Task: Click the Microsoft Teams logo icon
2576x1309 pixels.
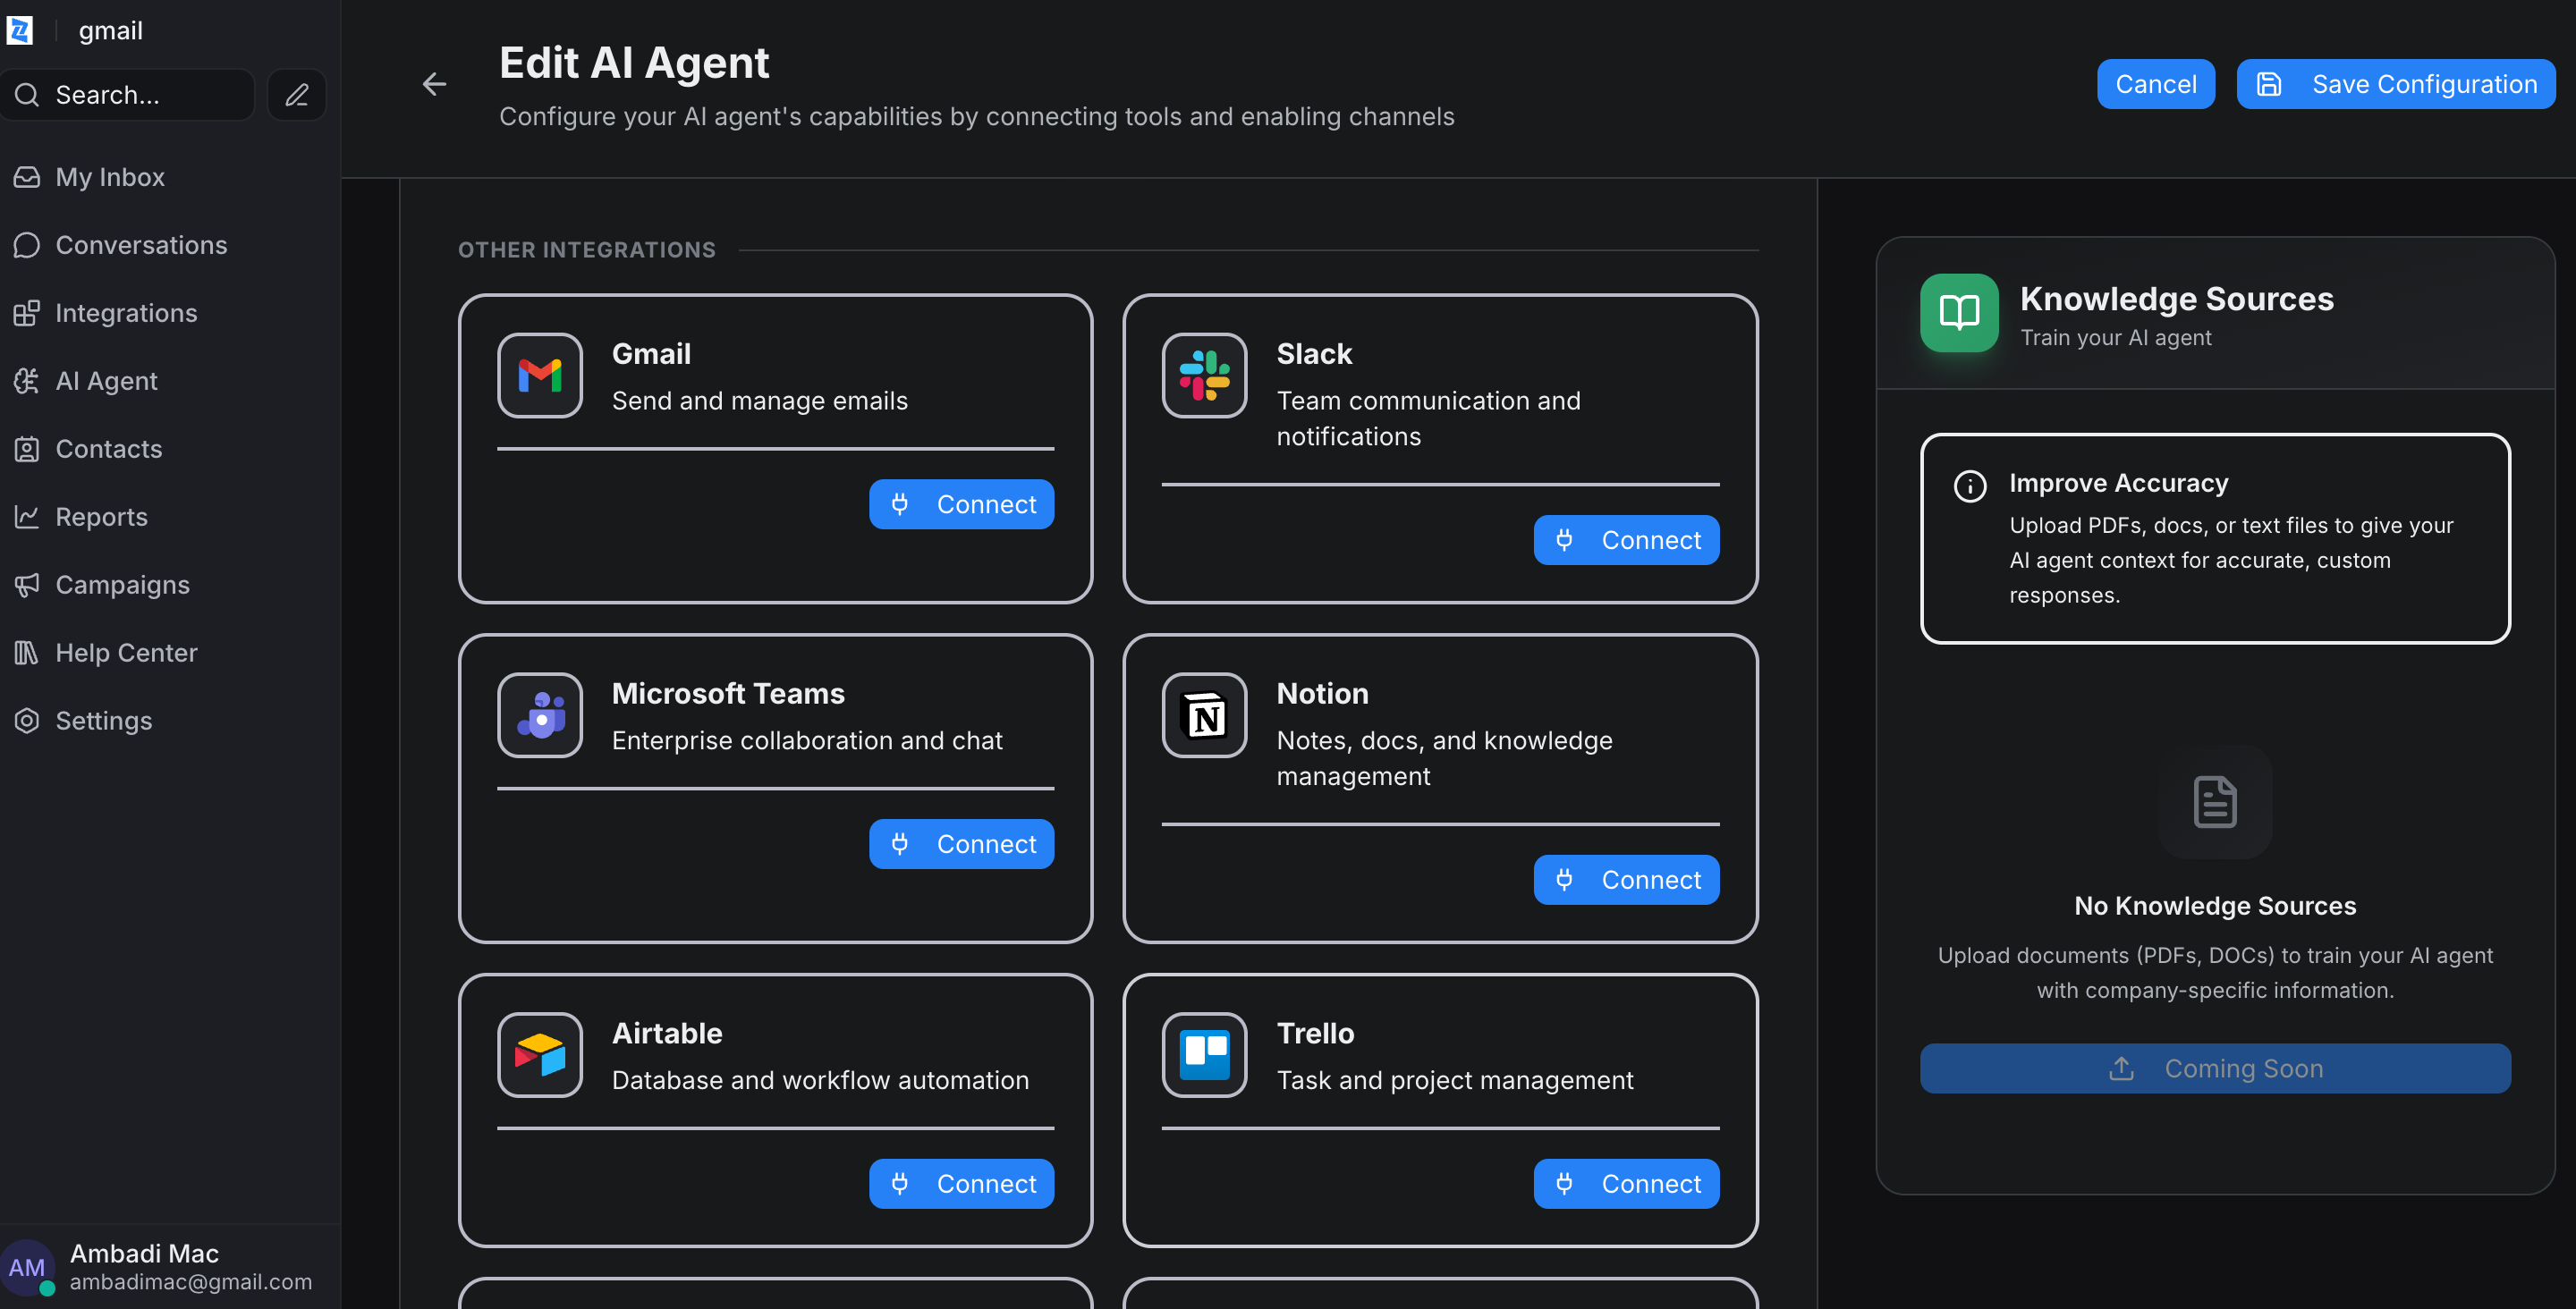Action: pos(540,716)
